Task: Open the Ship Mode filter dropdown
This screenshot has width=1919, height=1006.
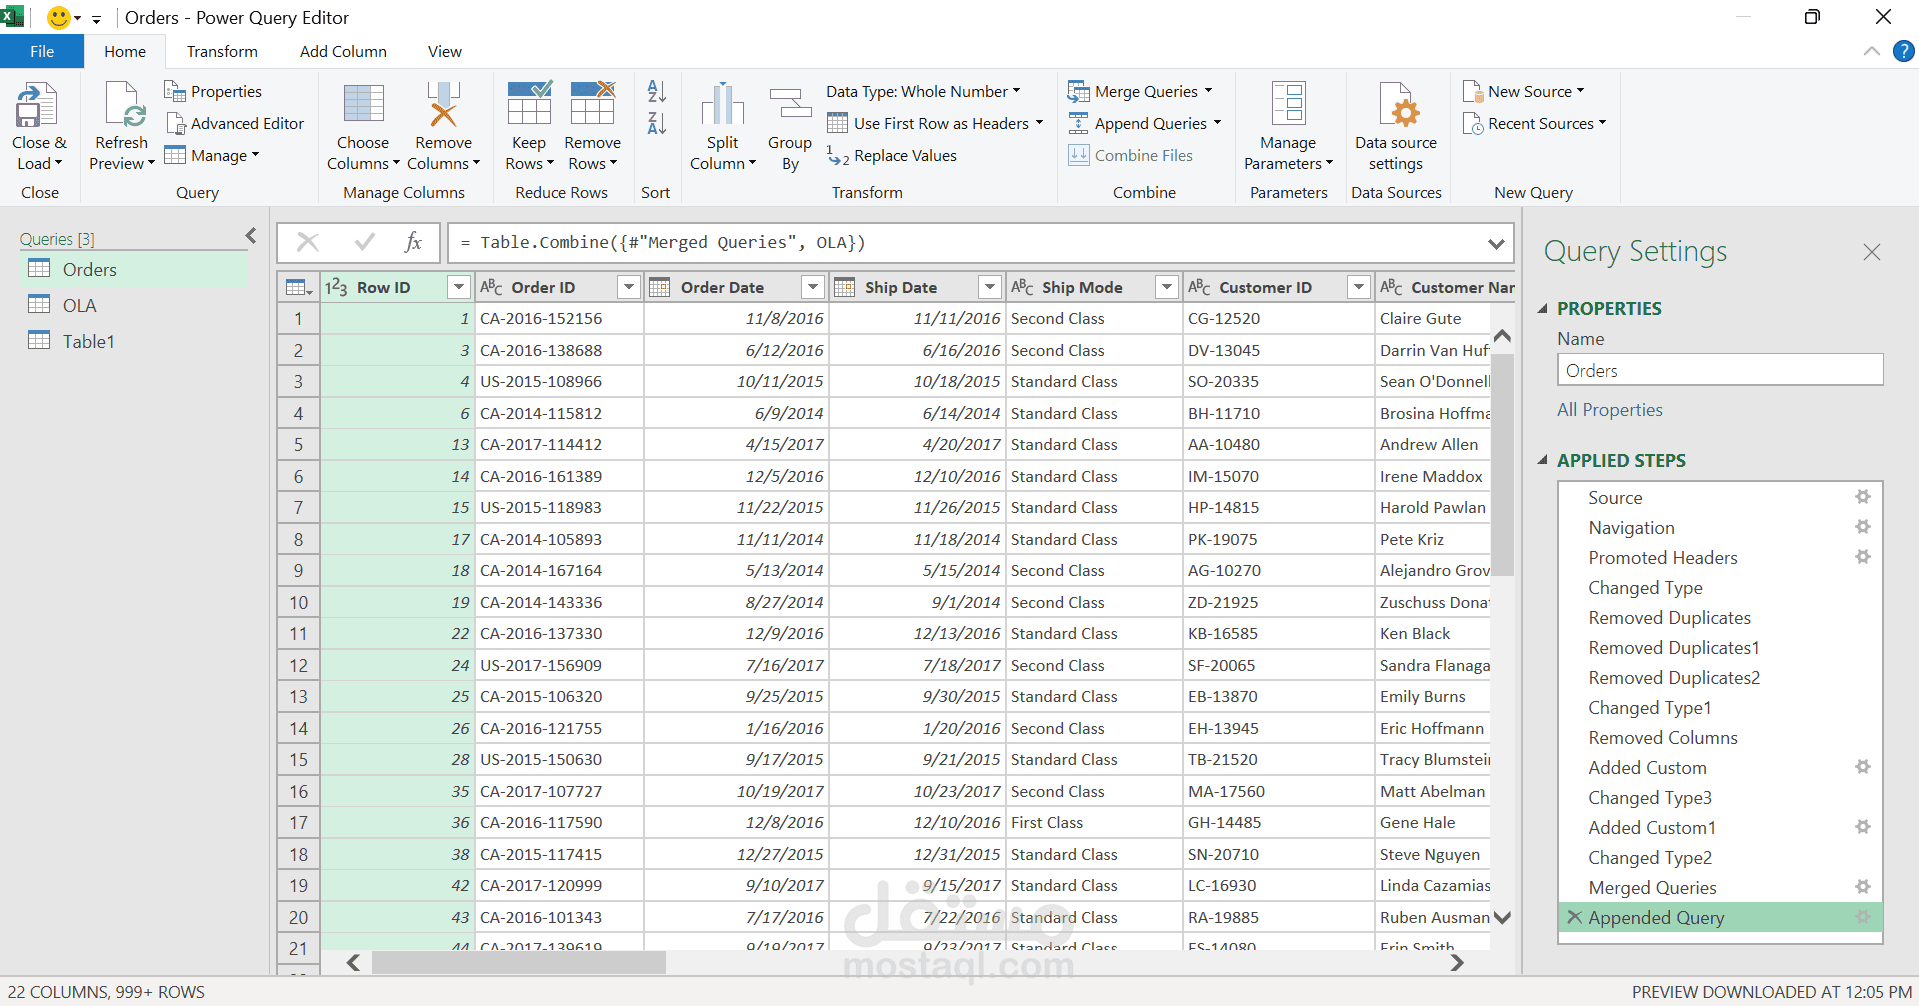Action: (1166, 288)
